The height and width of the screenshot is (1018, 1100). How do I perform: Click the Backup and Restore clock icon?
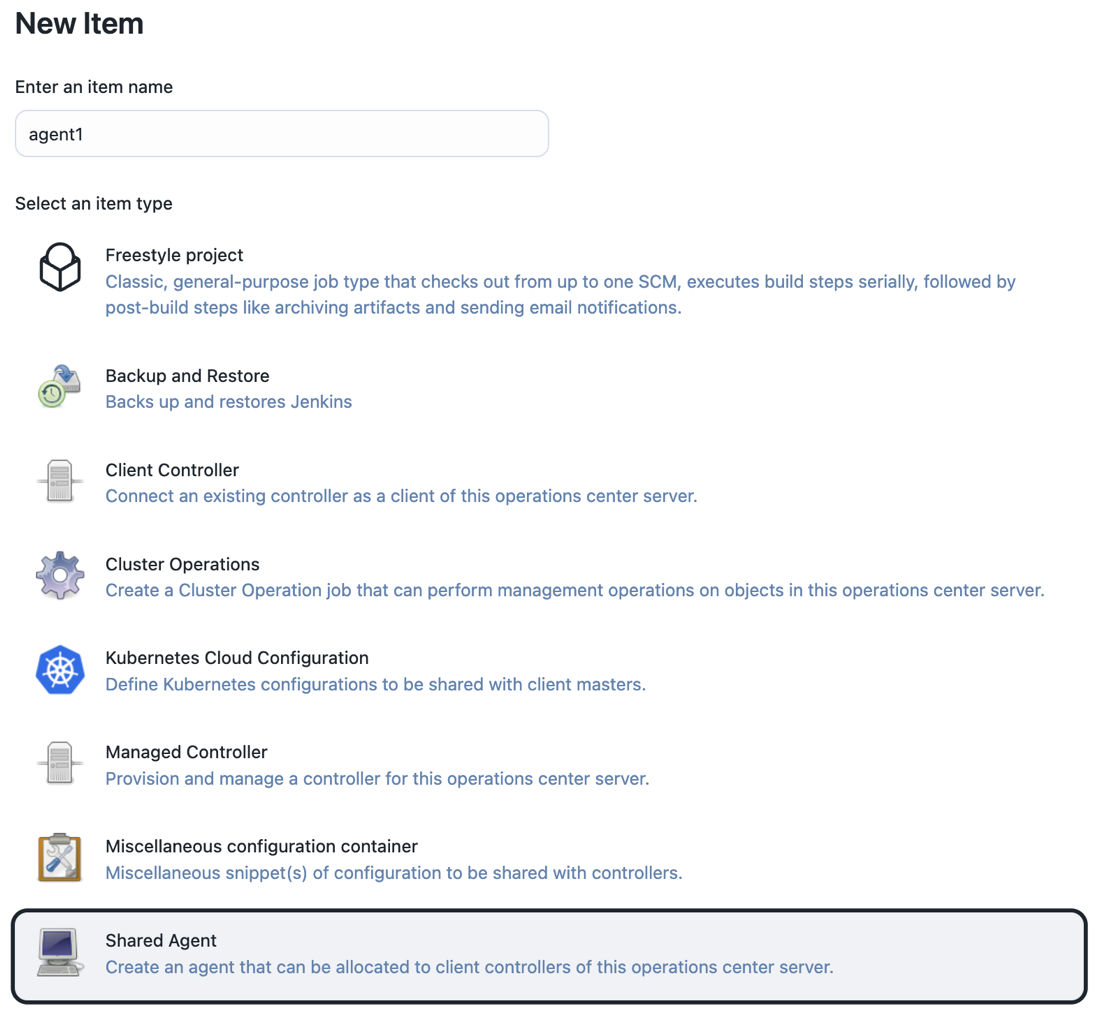(x=59, y=387)
